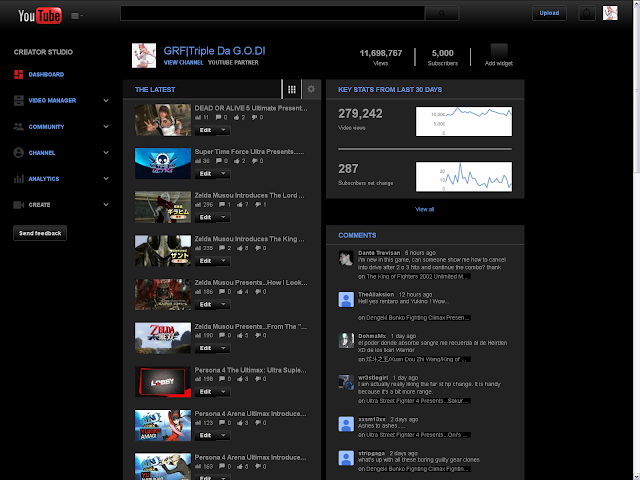Viewport: 640px width, 480px height.
Task: Expand the Video Manager section chevron
Action: 106,100
